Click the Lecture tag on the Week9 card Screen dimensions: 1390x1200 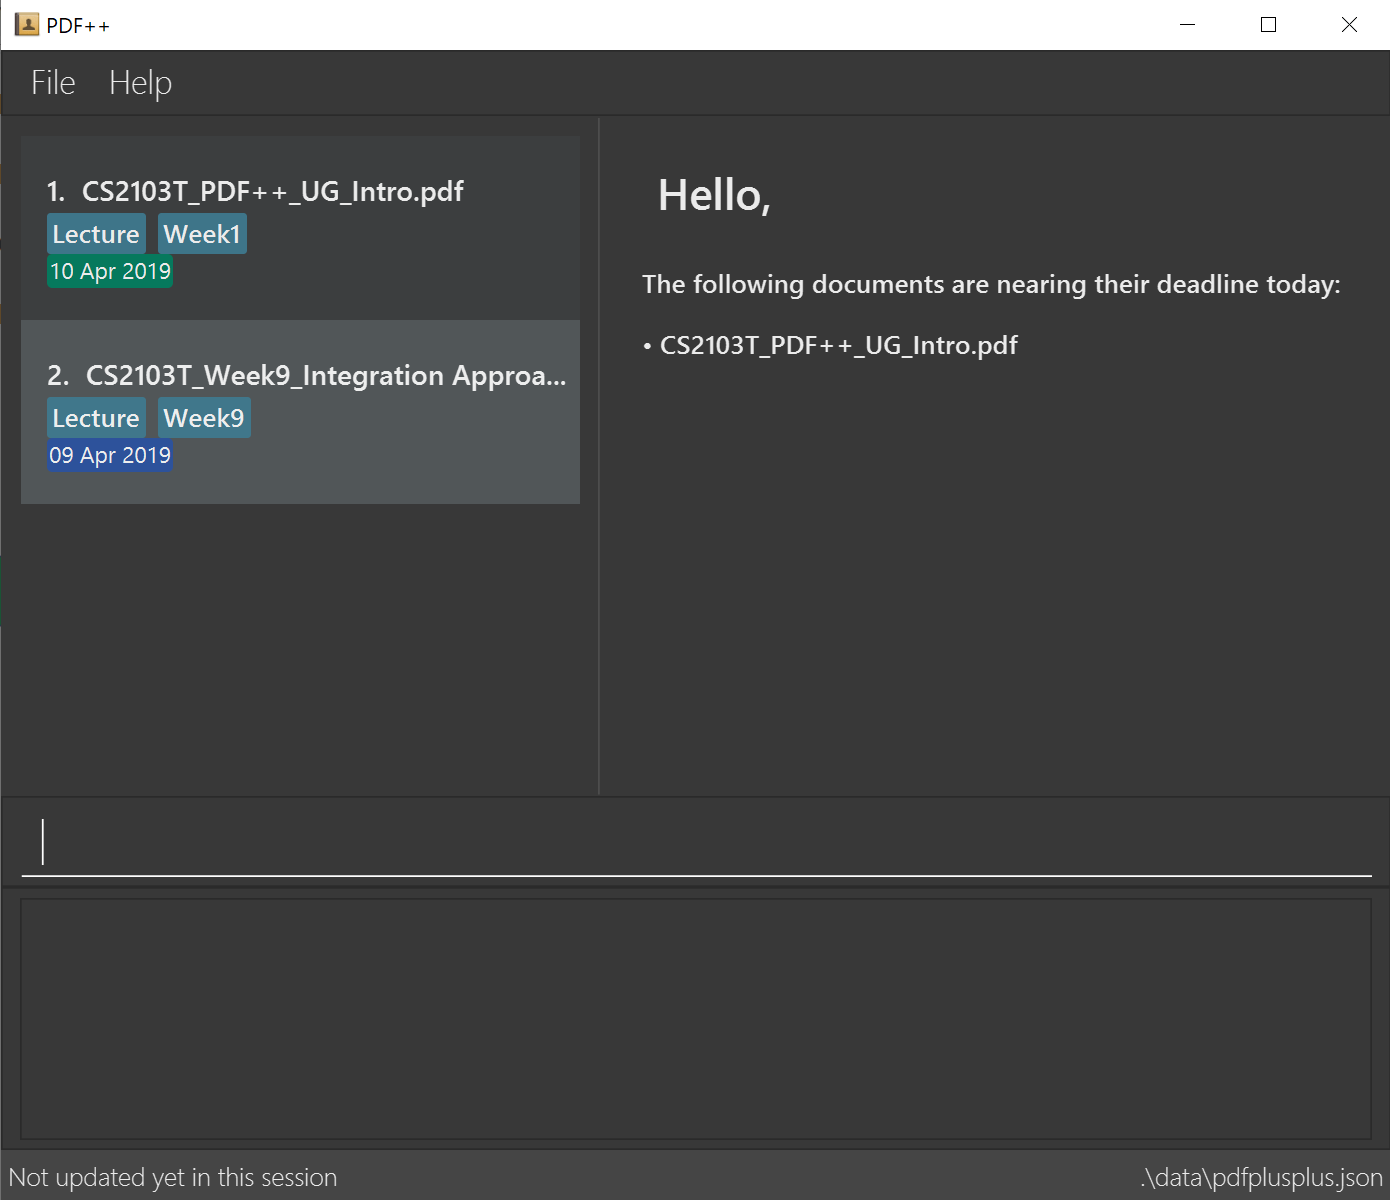[x=96, y=418]
